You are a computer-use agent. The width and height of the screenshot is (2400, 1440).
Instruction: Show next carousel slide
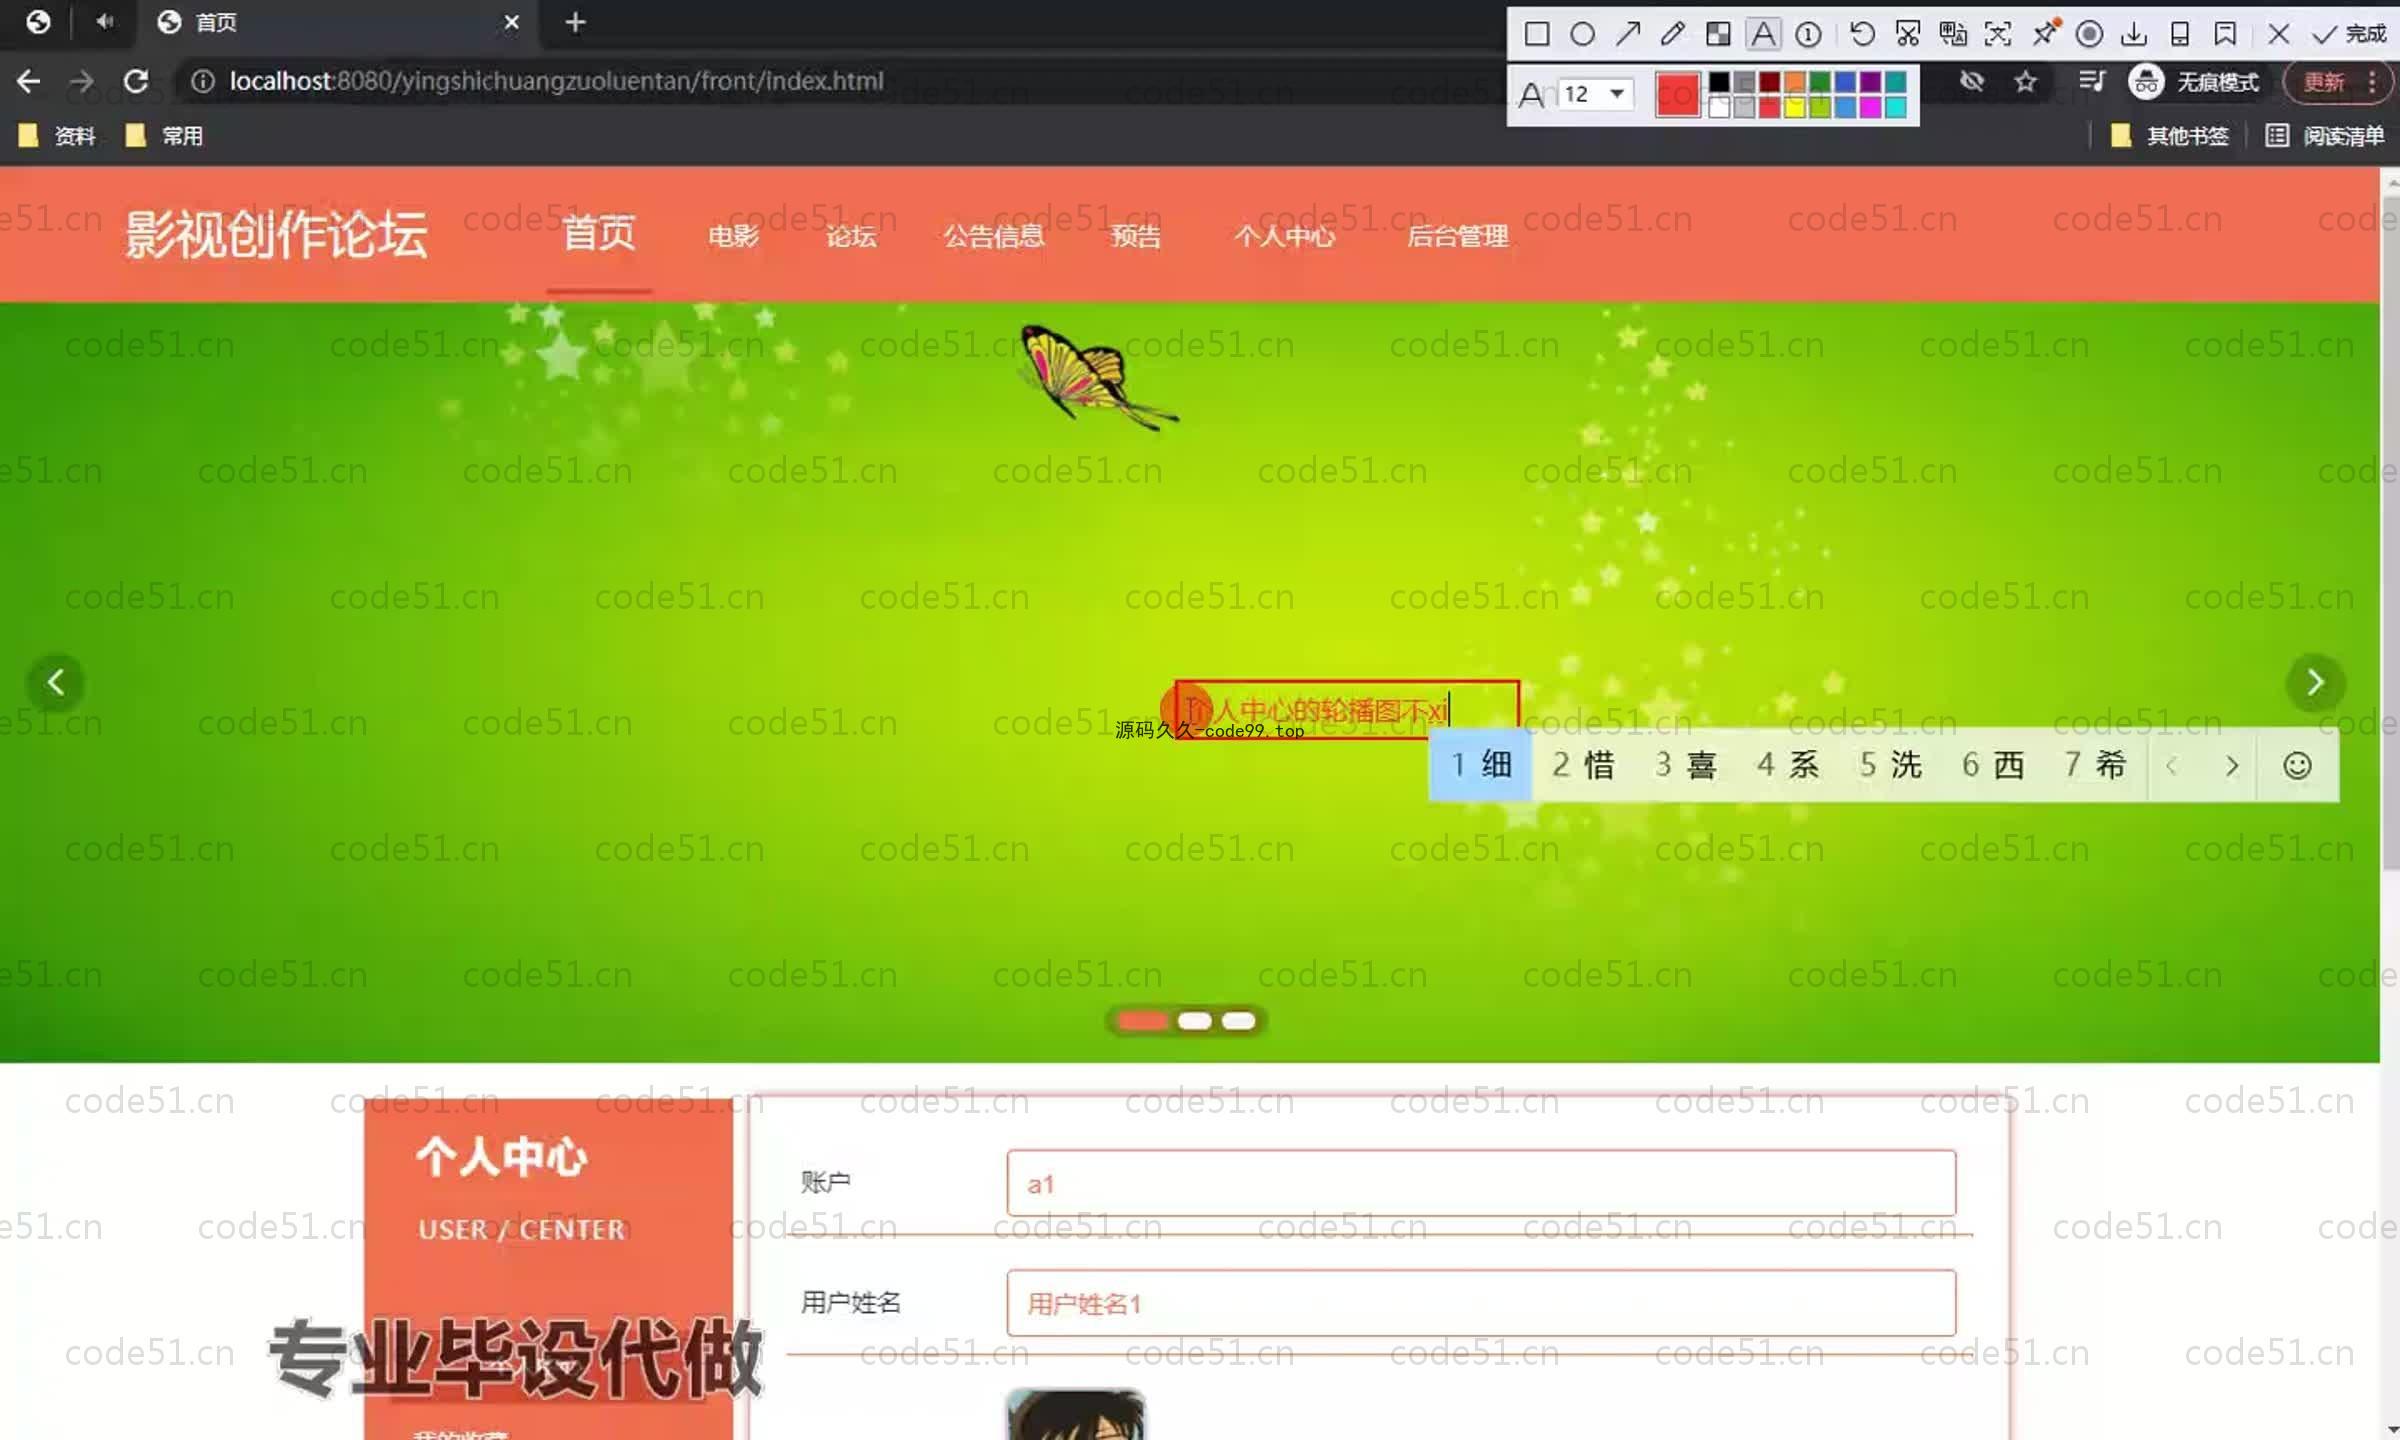[x=2315, y=683]
